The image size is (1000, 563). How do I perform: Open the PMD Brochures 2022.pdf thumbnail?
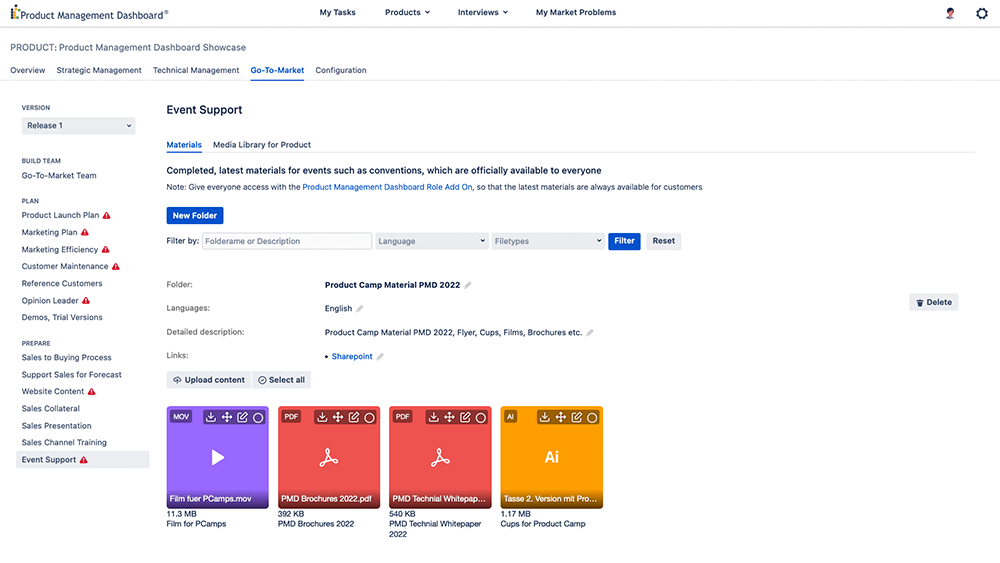click(x=329, y=457)
